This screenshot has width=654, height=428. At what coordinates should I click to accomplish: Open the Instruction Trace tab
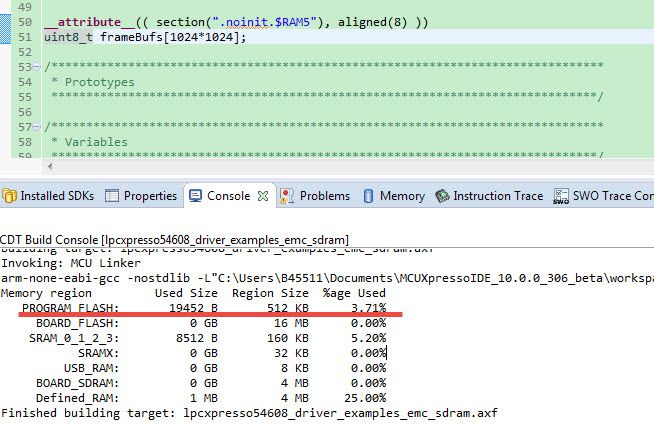[x=489, y=196]
